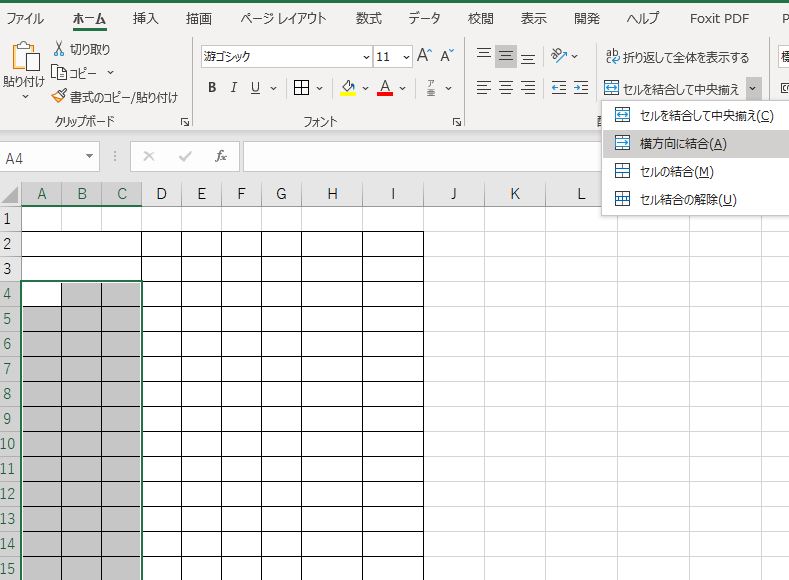The image size is (789, 580).
Task: Click column header H
Action: click(331, 194)
